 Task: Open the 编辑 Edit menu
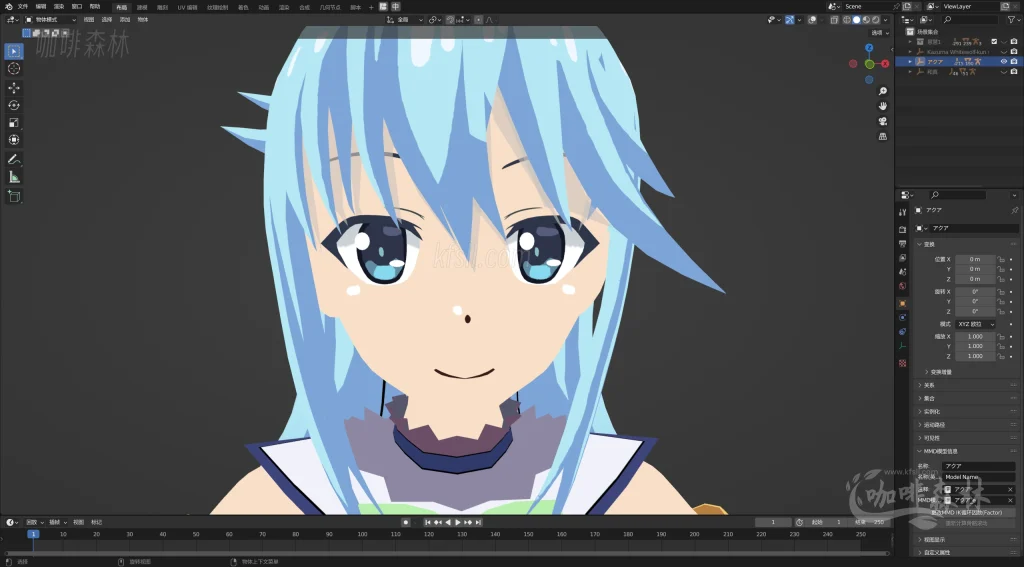[x=40, y=7]
